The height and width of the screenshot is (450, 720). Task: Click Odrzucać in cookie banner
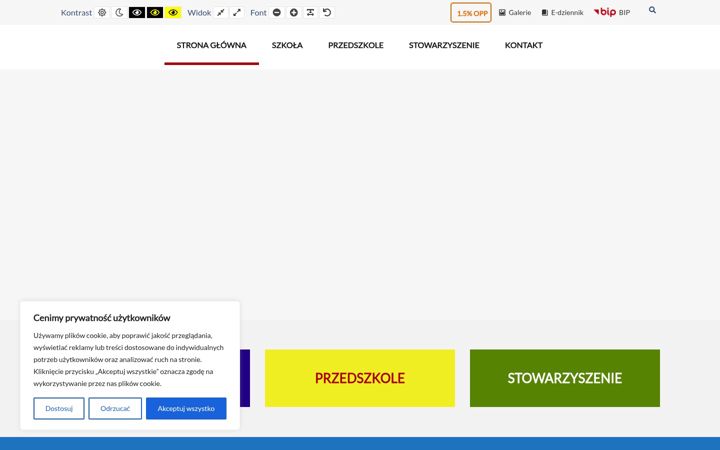(115, 408)
